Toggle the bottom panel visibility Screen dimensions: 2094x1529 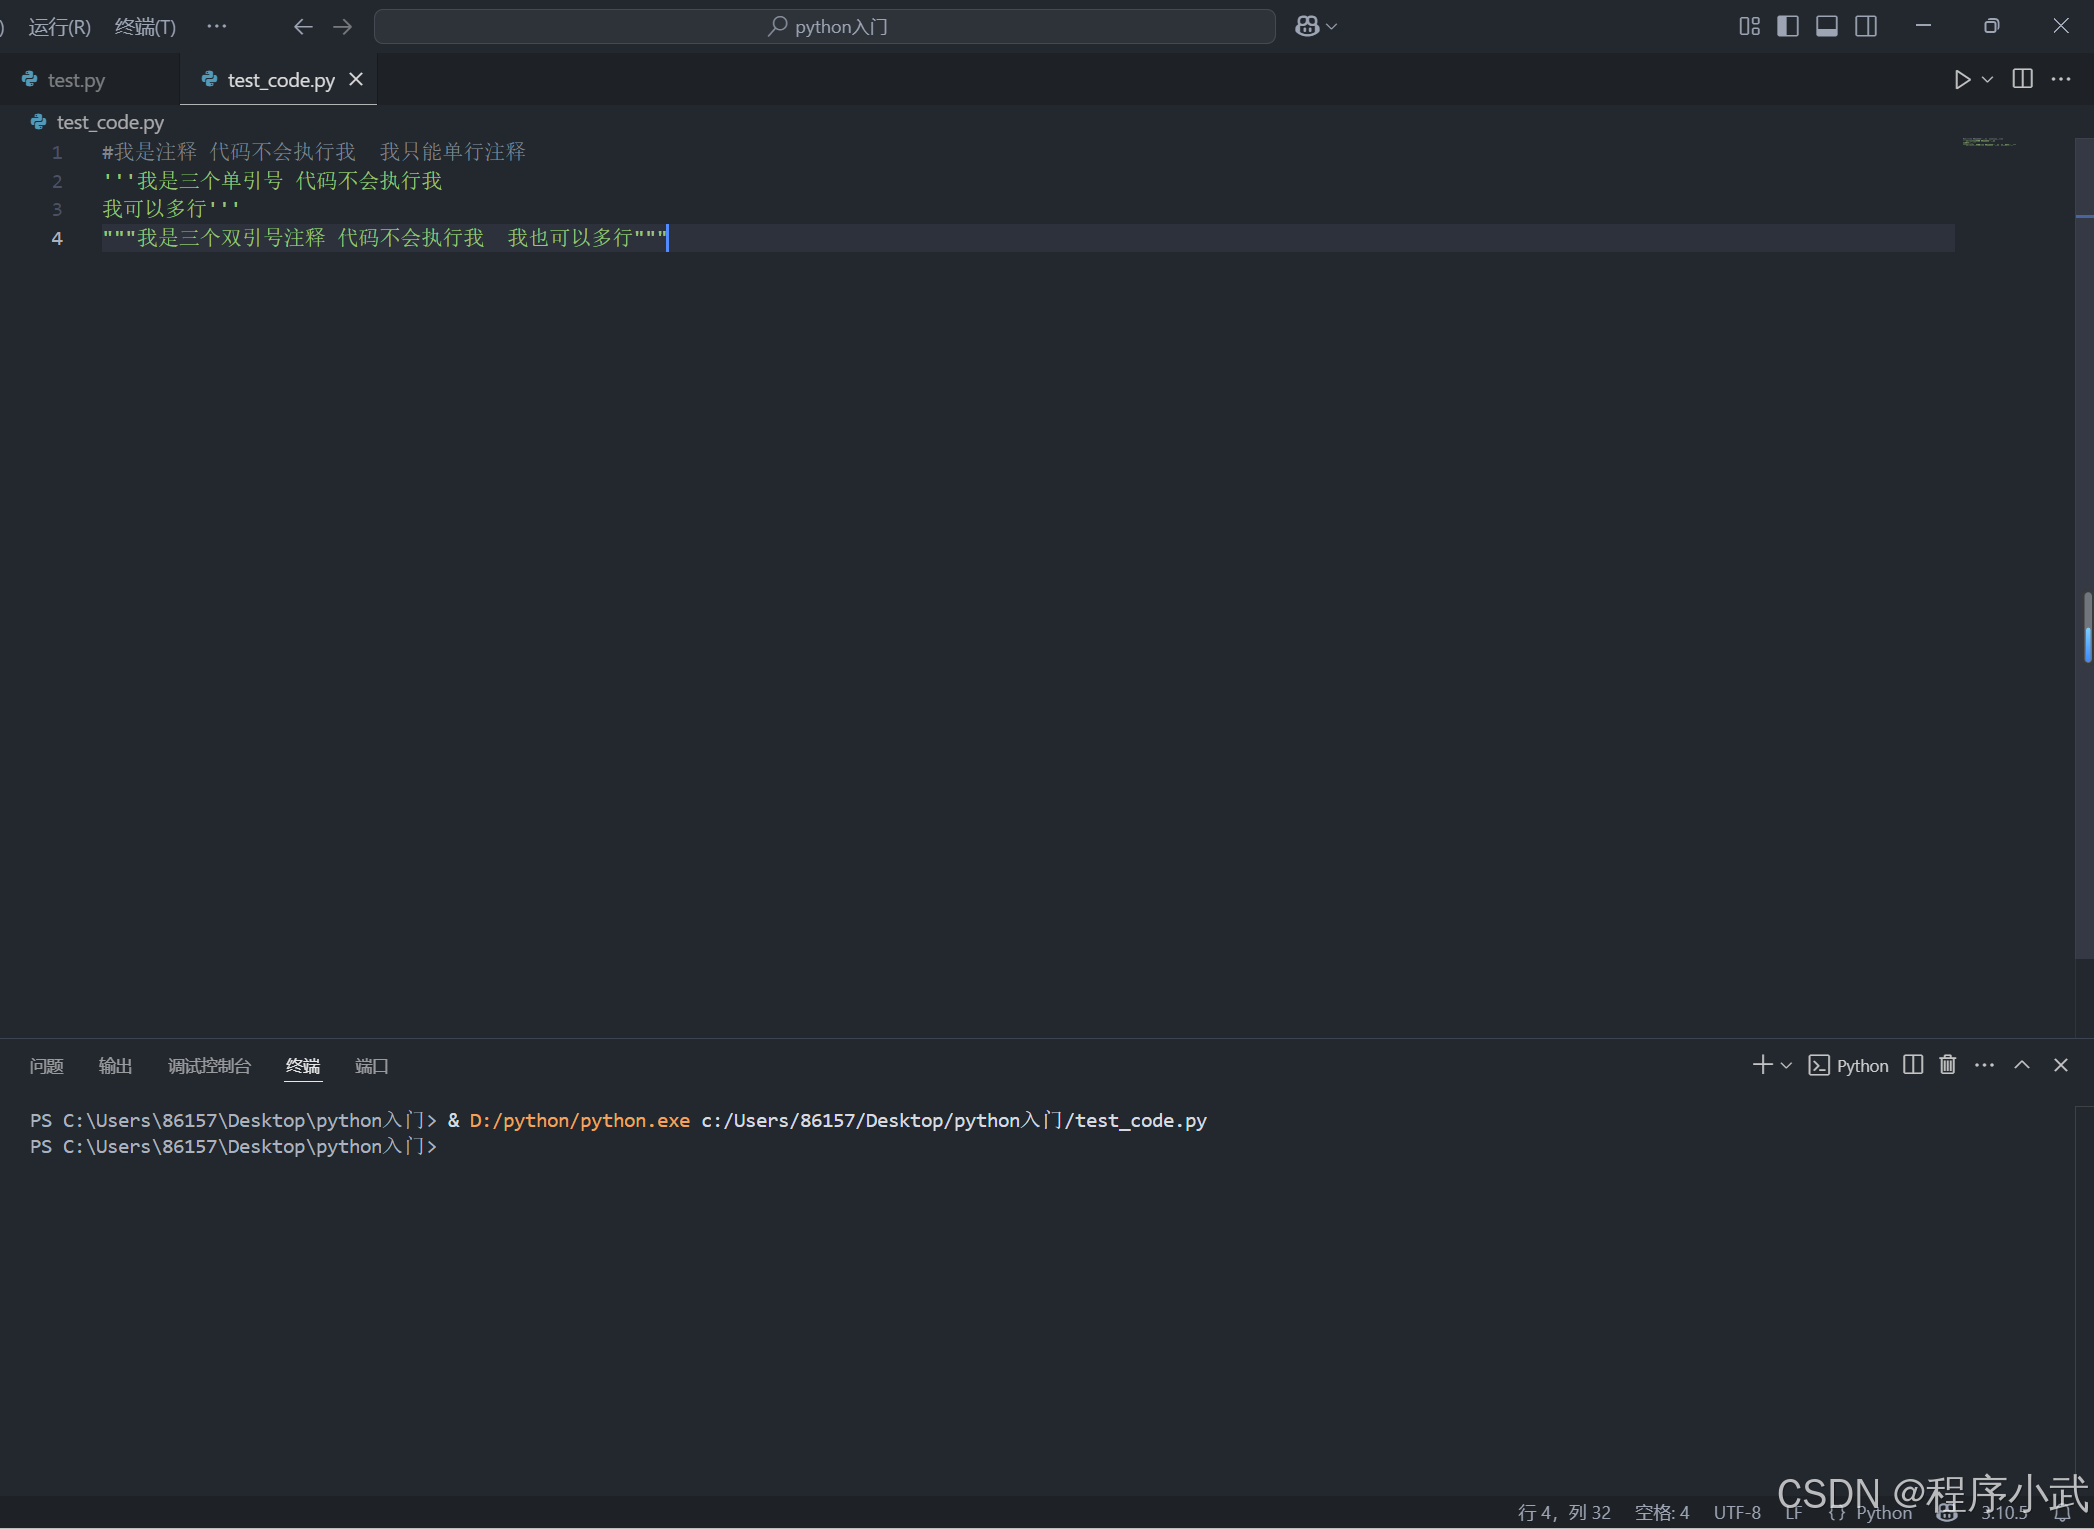coord(1826,26)
